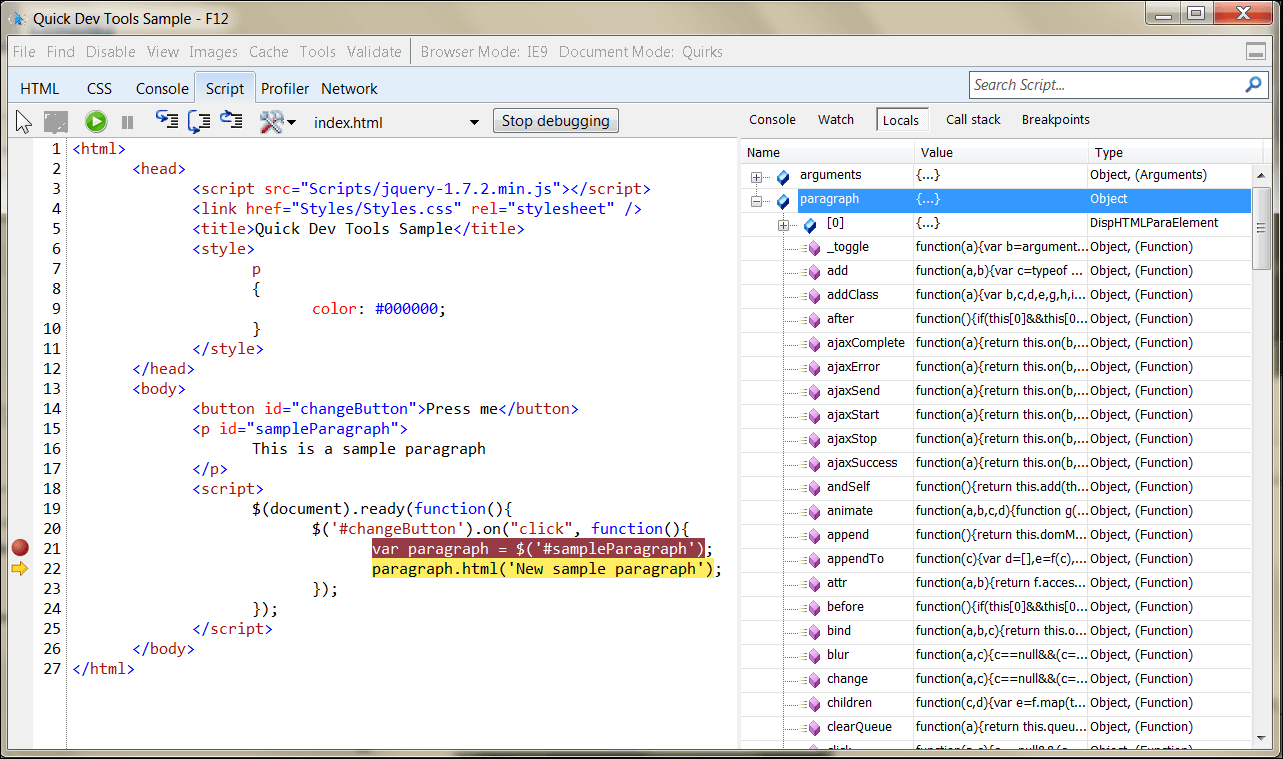Screen dimensions: 1283x759
Task: Click the green Continue play button
Action: coord(96,122)
